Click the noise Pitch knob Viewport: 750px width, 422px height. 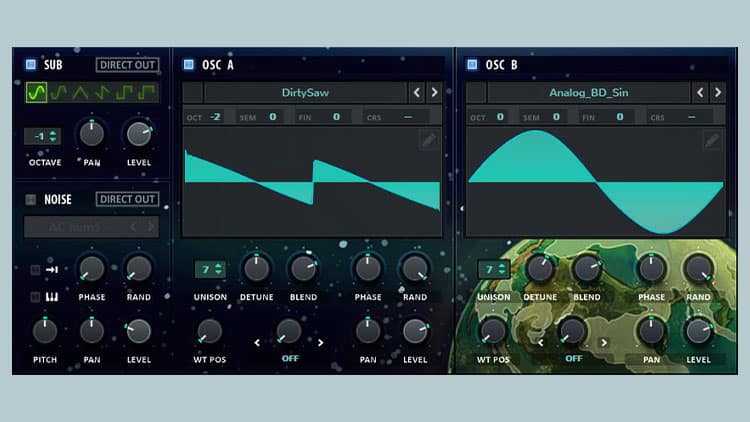click(45, 331)
